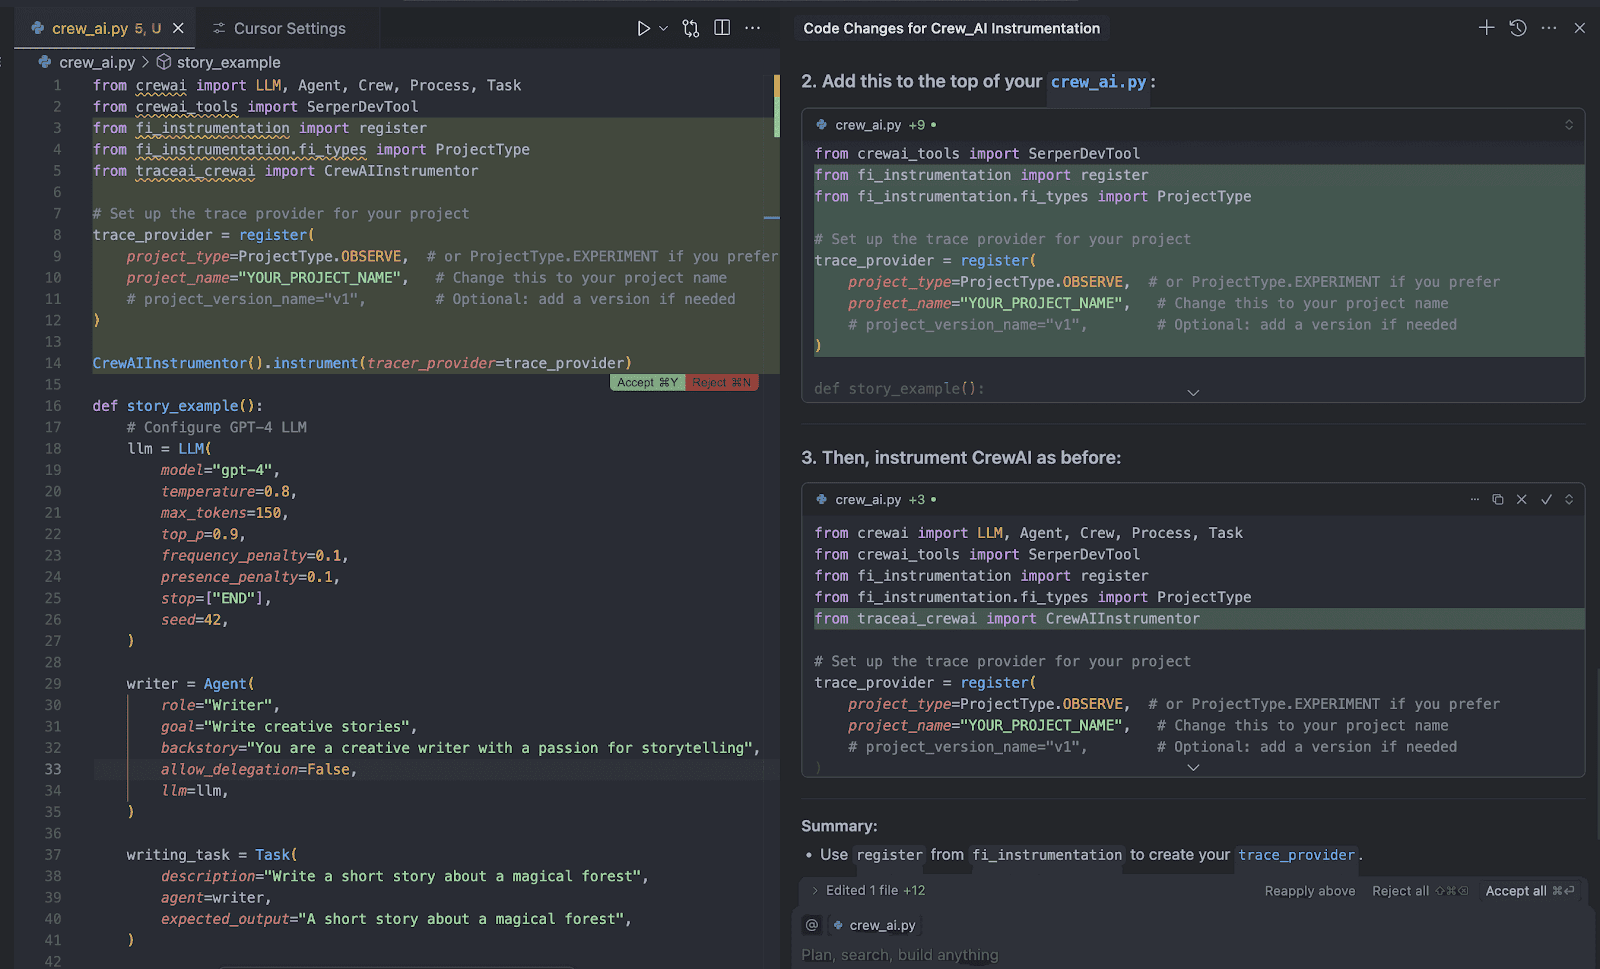Click 'allow_delegation=False' on line 33

256,769
